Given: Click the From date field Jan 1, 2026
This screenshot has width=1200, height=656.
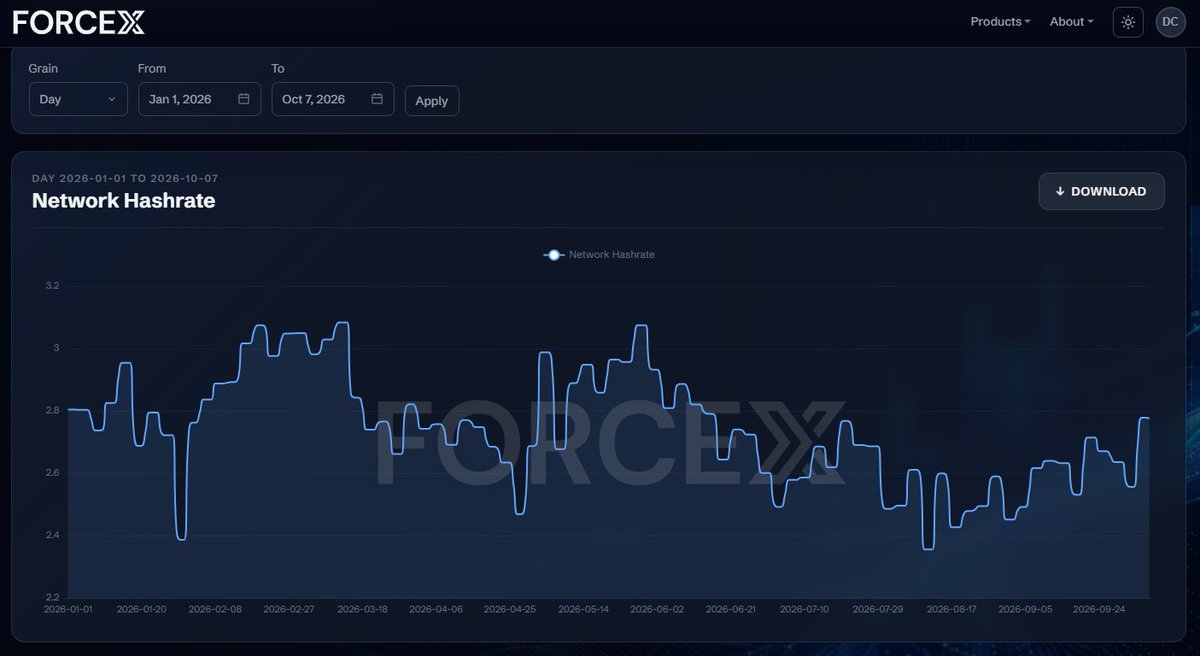Looking at the screenshot, I should coord(199,99).
